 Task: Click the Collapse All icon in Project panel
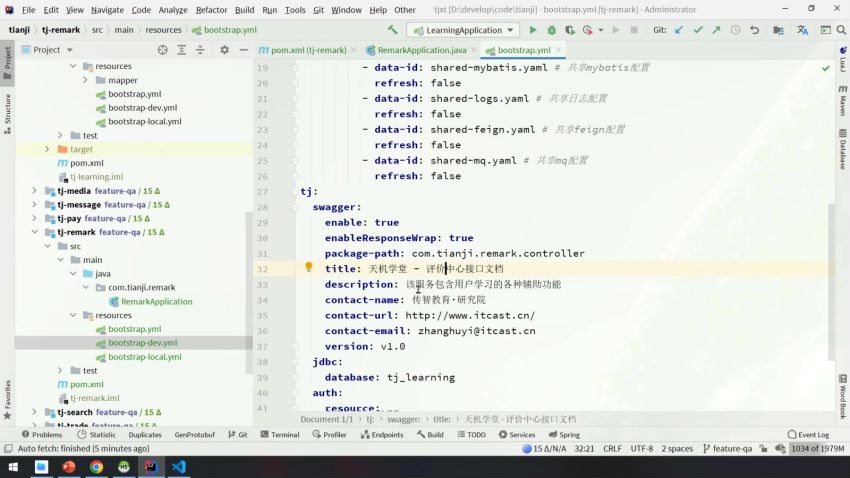coord(201,50)
